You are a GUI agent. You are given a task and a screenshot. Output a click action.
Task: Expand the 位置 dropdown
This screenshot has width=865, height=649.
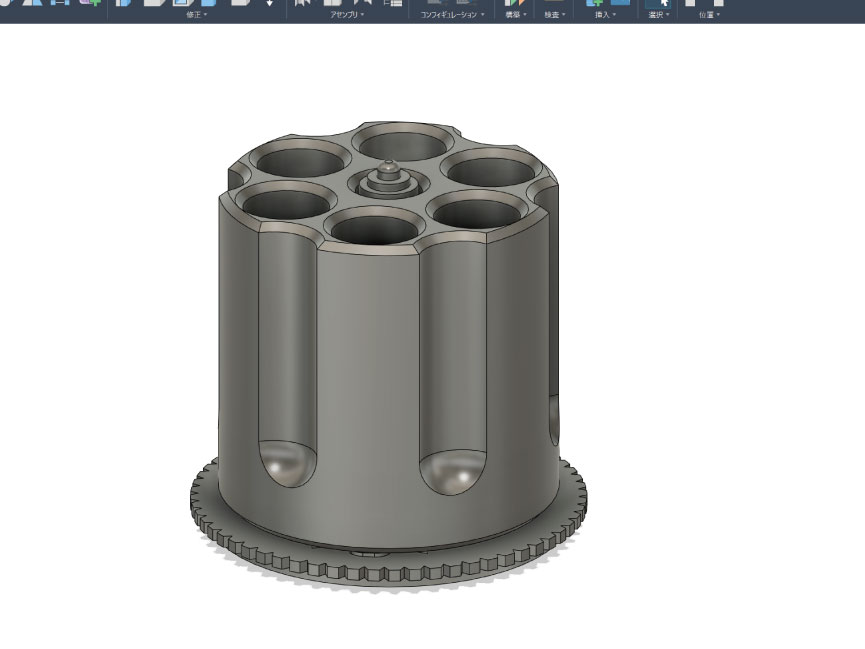(706, 16)
